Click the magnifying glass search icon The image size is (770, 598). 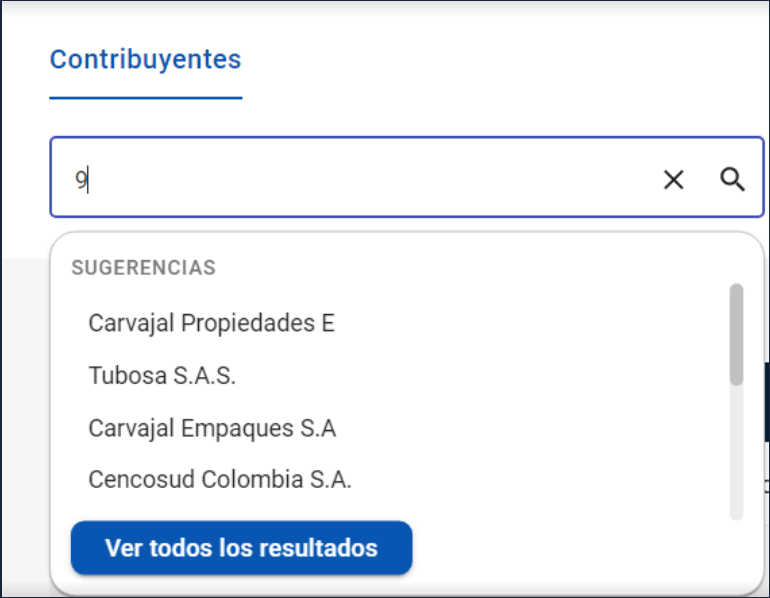point(732,179)
